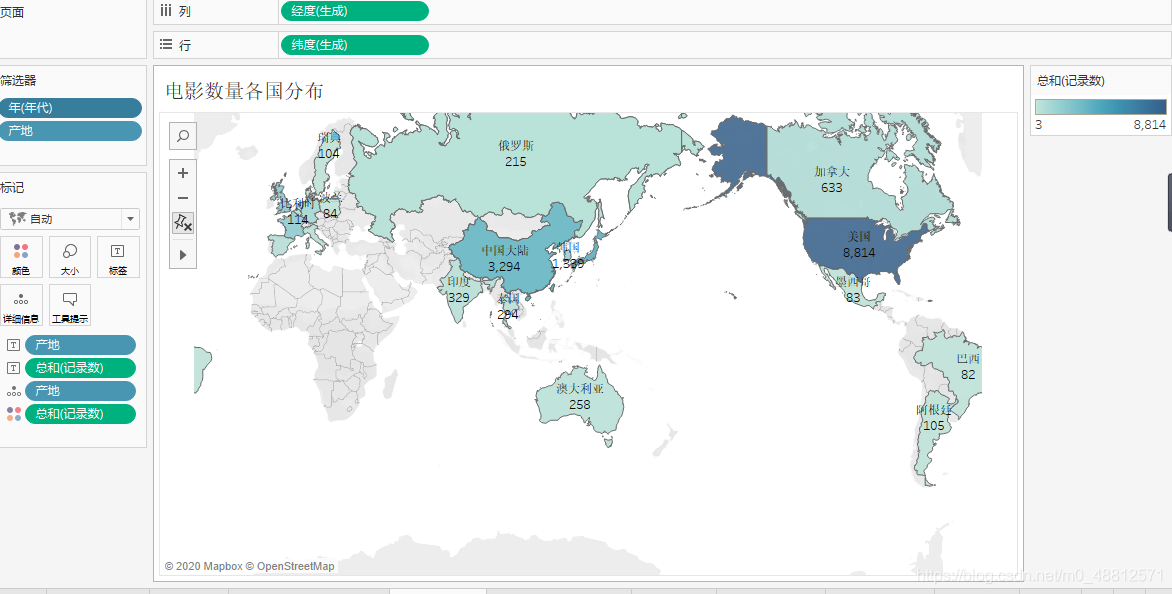
Task: Select the 墨西哥 label on map
Action: coord(852,282)
